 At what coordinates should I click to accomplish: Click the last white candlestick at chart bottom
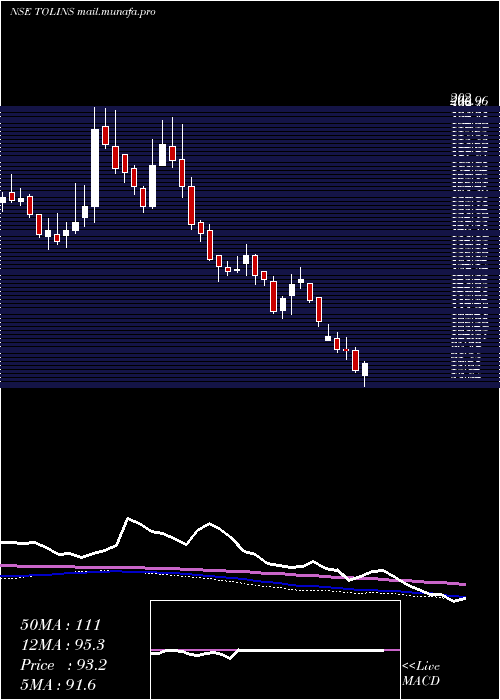(365, 369)
